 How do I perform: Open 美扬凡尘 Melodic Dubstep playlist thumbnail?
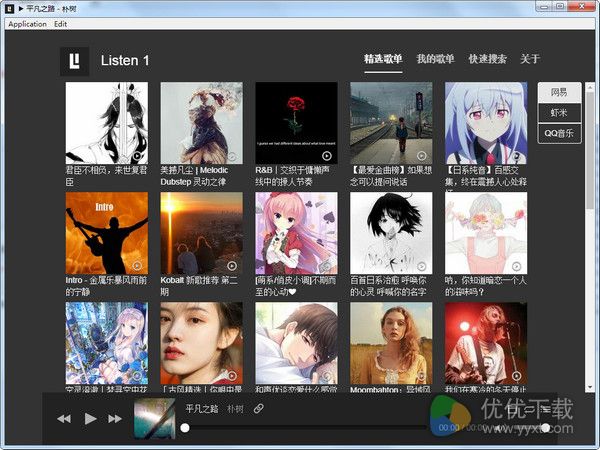202,123
